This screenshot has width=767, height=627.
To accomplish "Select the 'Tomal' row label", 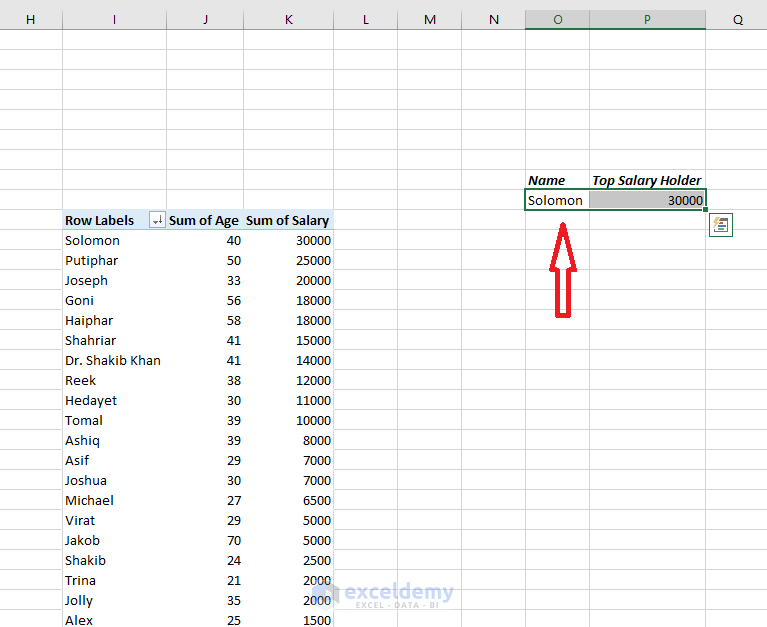I will pyautogui.click(x=114, y=421).
